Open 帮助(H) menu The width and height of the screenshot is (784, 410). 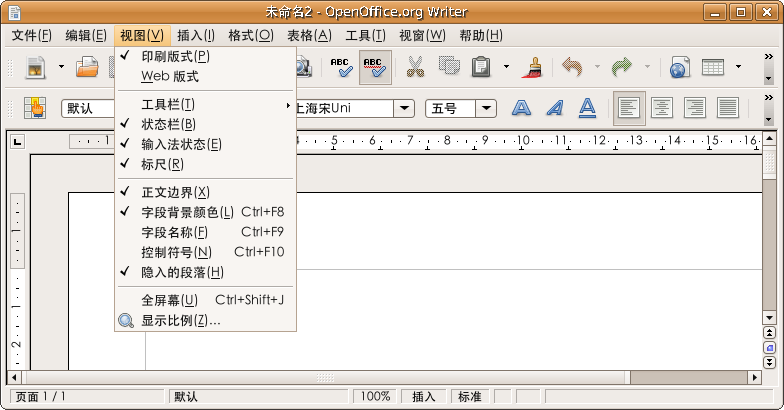coord(481,36)
